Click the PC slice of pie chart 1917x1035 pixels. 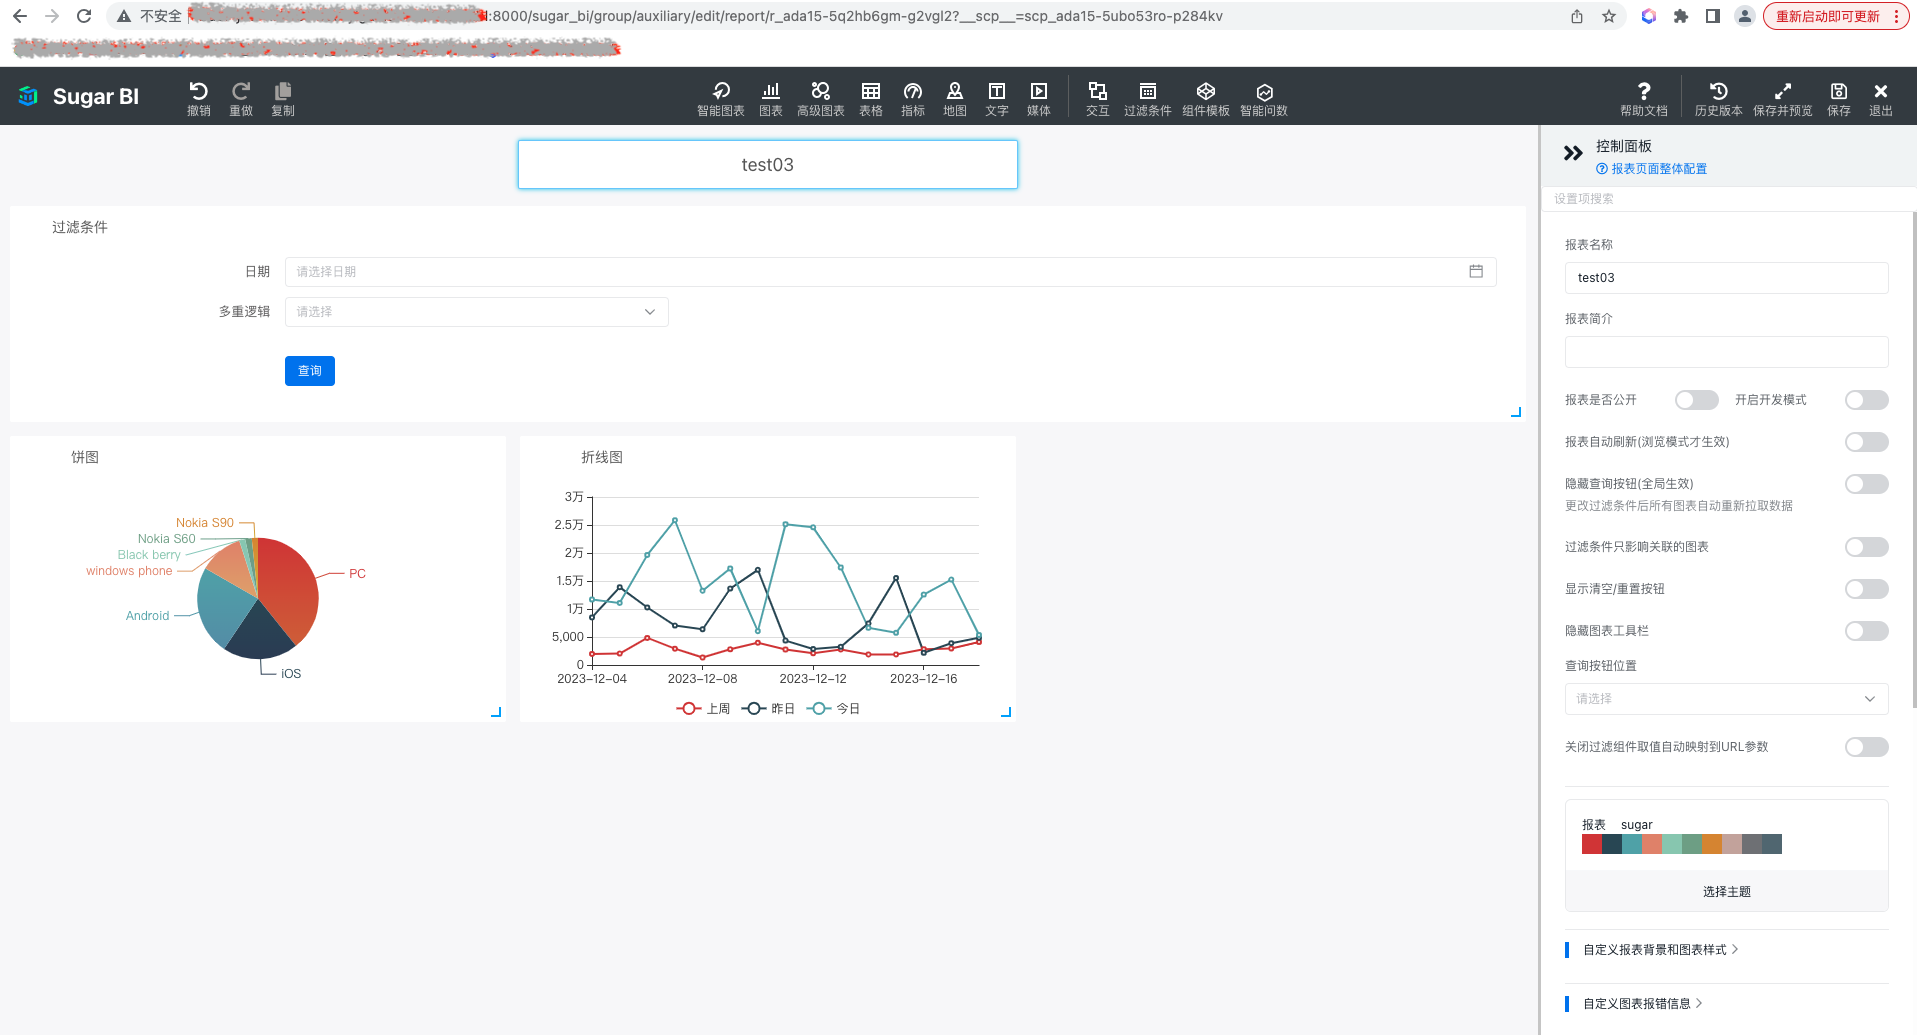[290, 590]
